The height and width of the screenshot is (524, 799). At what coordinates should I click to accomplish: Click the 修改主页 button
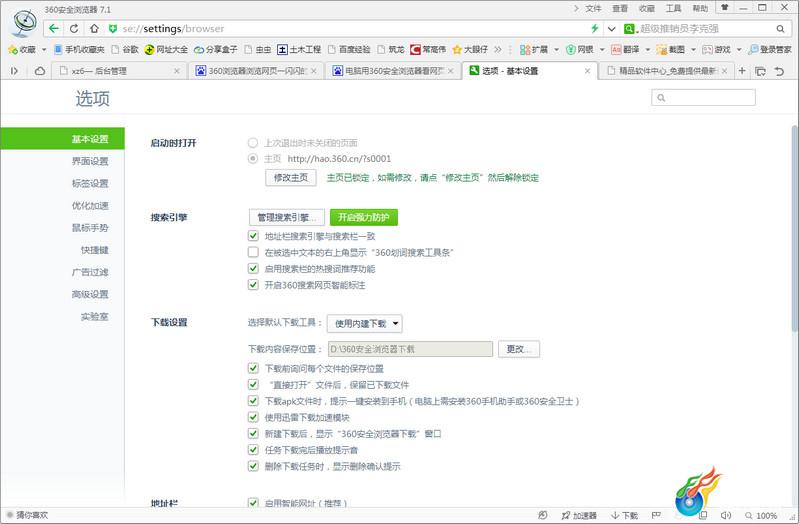pos(291,177)
